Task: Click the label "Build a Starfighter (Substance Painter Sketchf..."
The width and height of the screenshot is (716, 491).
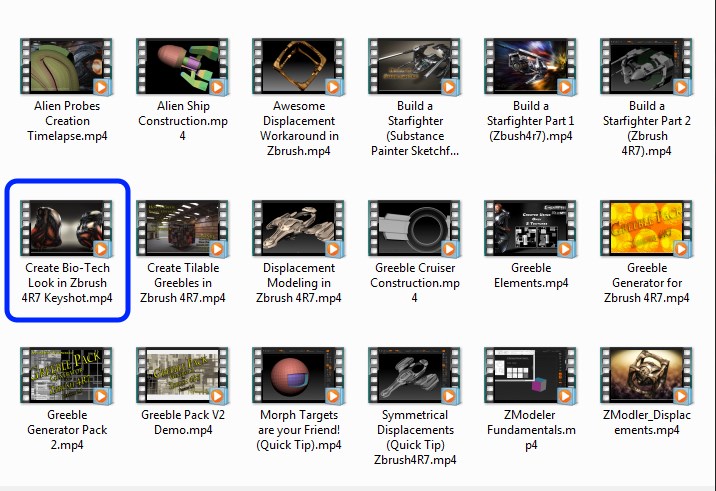Action: tap(415, 128)
